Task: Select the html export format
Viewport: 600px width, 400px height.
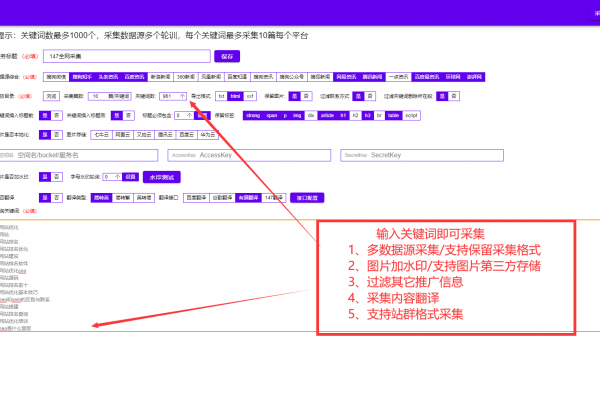Action: tap(236, 96)
